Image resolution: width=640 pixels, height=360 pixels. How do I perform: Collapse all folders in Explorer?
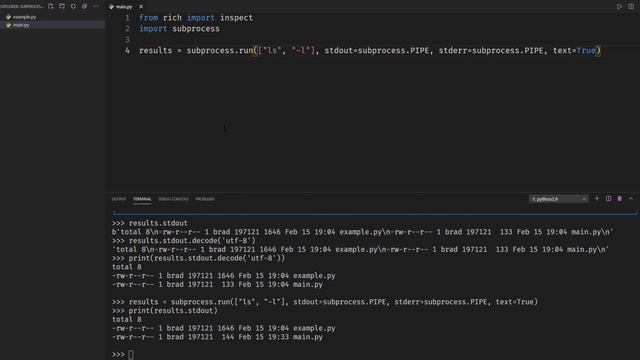click(x=84, y=6)
